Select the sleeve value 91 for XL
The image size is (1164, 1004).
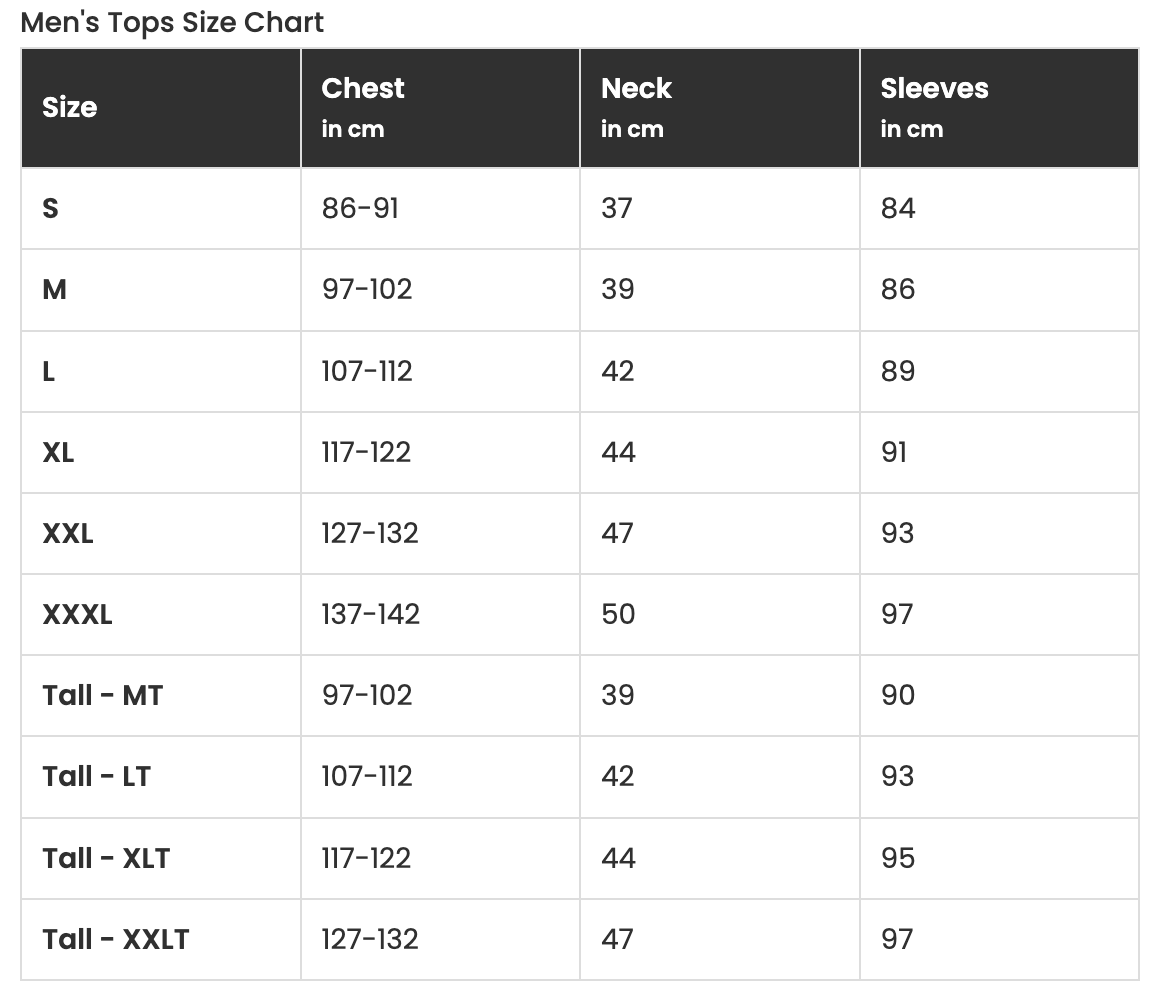[895, 453]
